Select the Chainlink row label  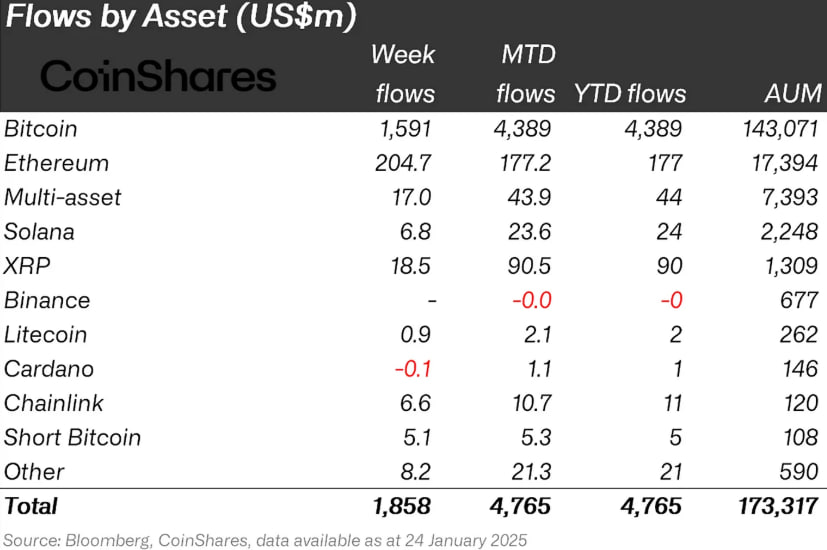54,403
